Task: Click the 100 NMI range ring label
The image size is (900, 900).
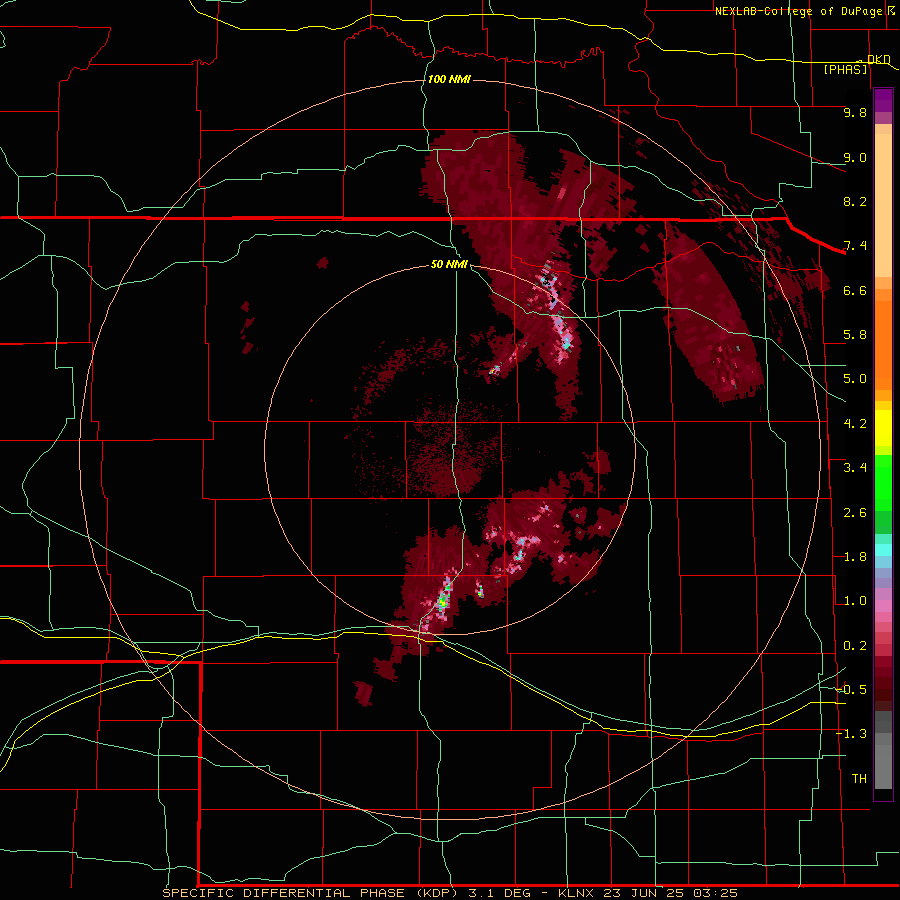Action: pyautogui.click(x=449, y=79)
